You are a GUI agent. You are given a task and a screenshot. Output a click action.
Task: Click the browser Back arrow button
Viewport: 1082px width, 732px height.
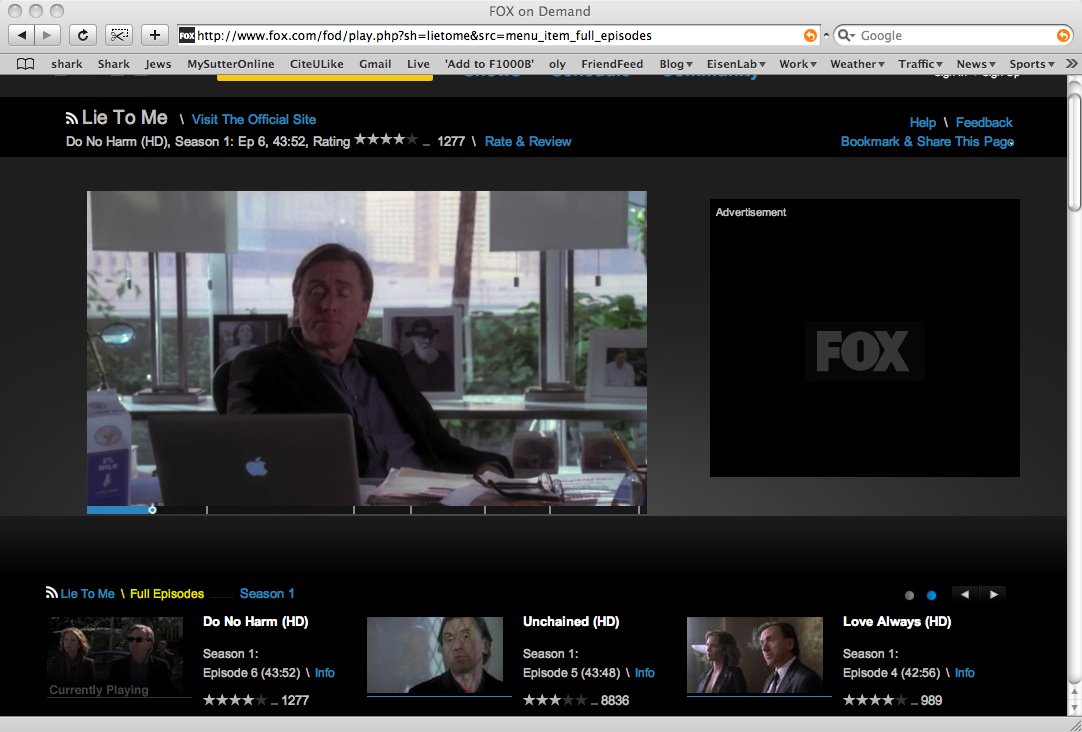22,35
